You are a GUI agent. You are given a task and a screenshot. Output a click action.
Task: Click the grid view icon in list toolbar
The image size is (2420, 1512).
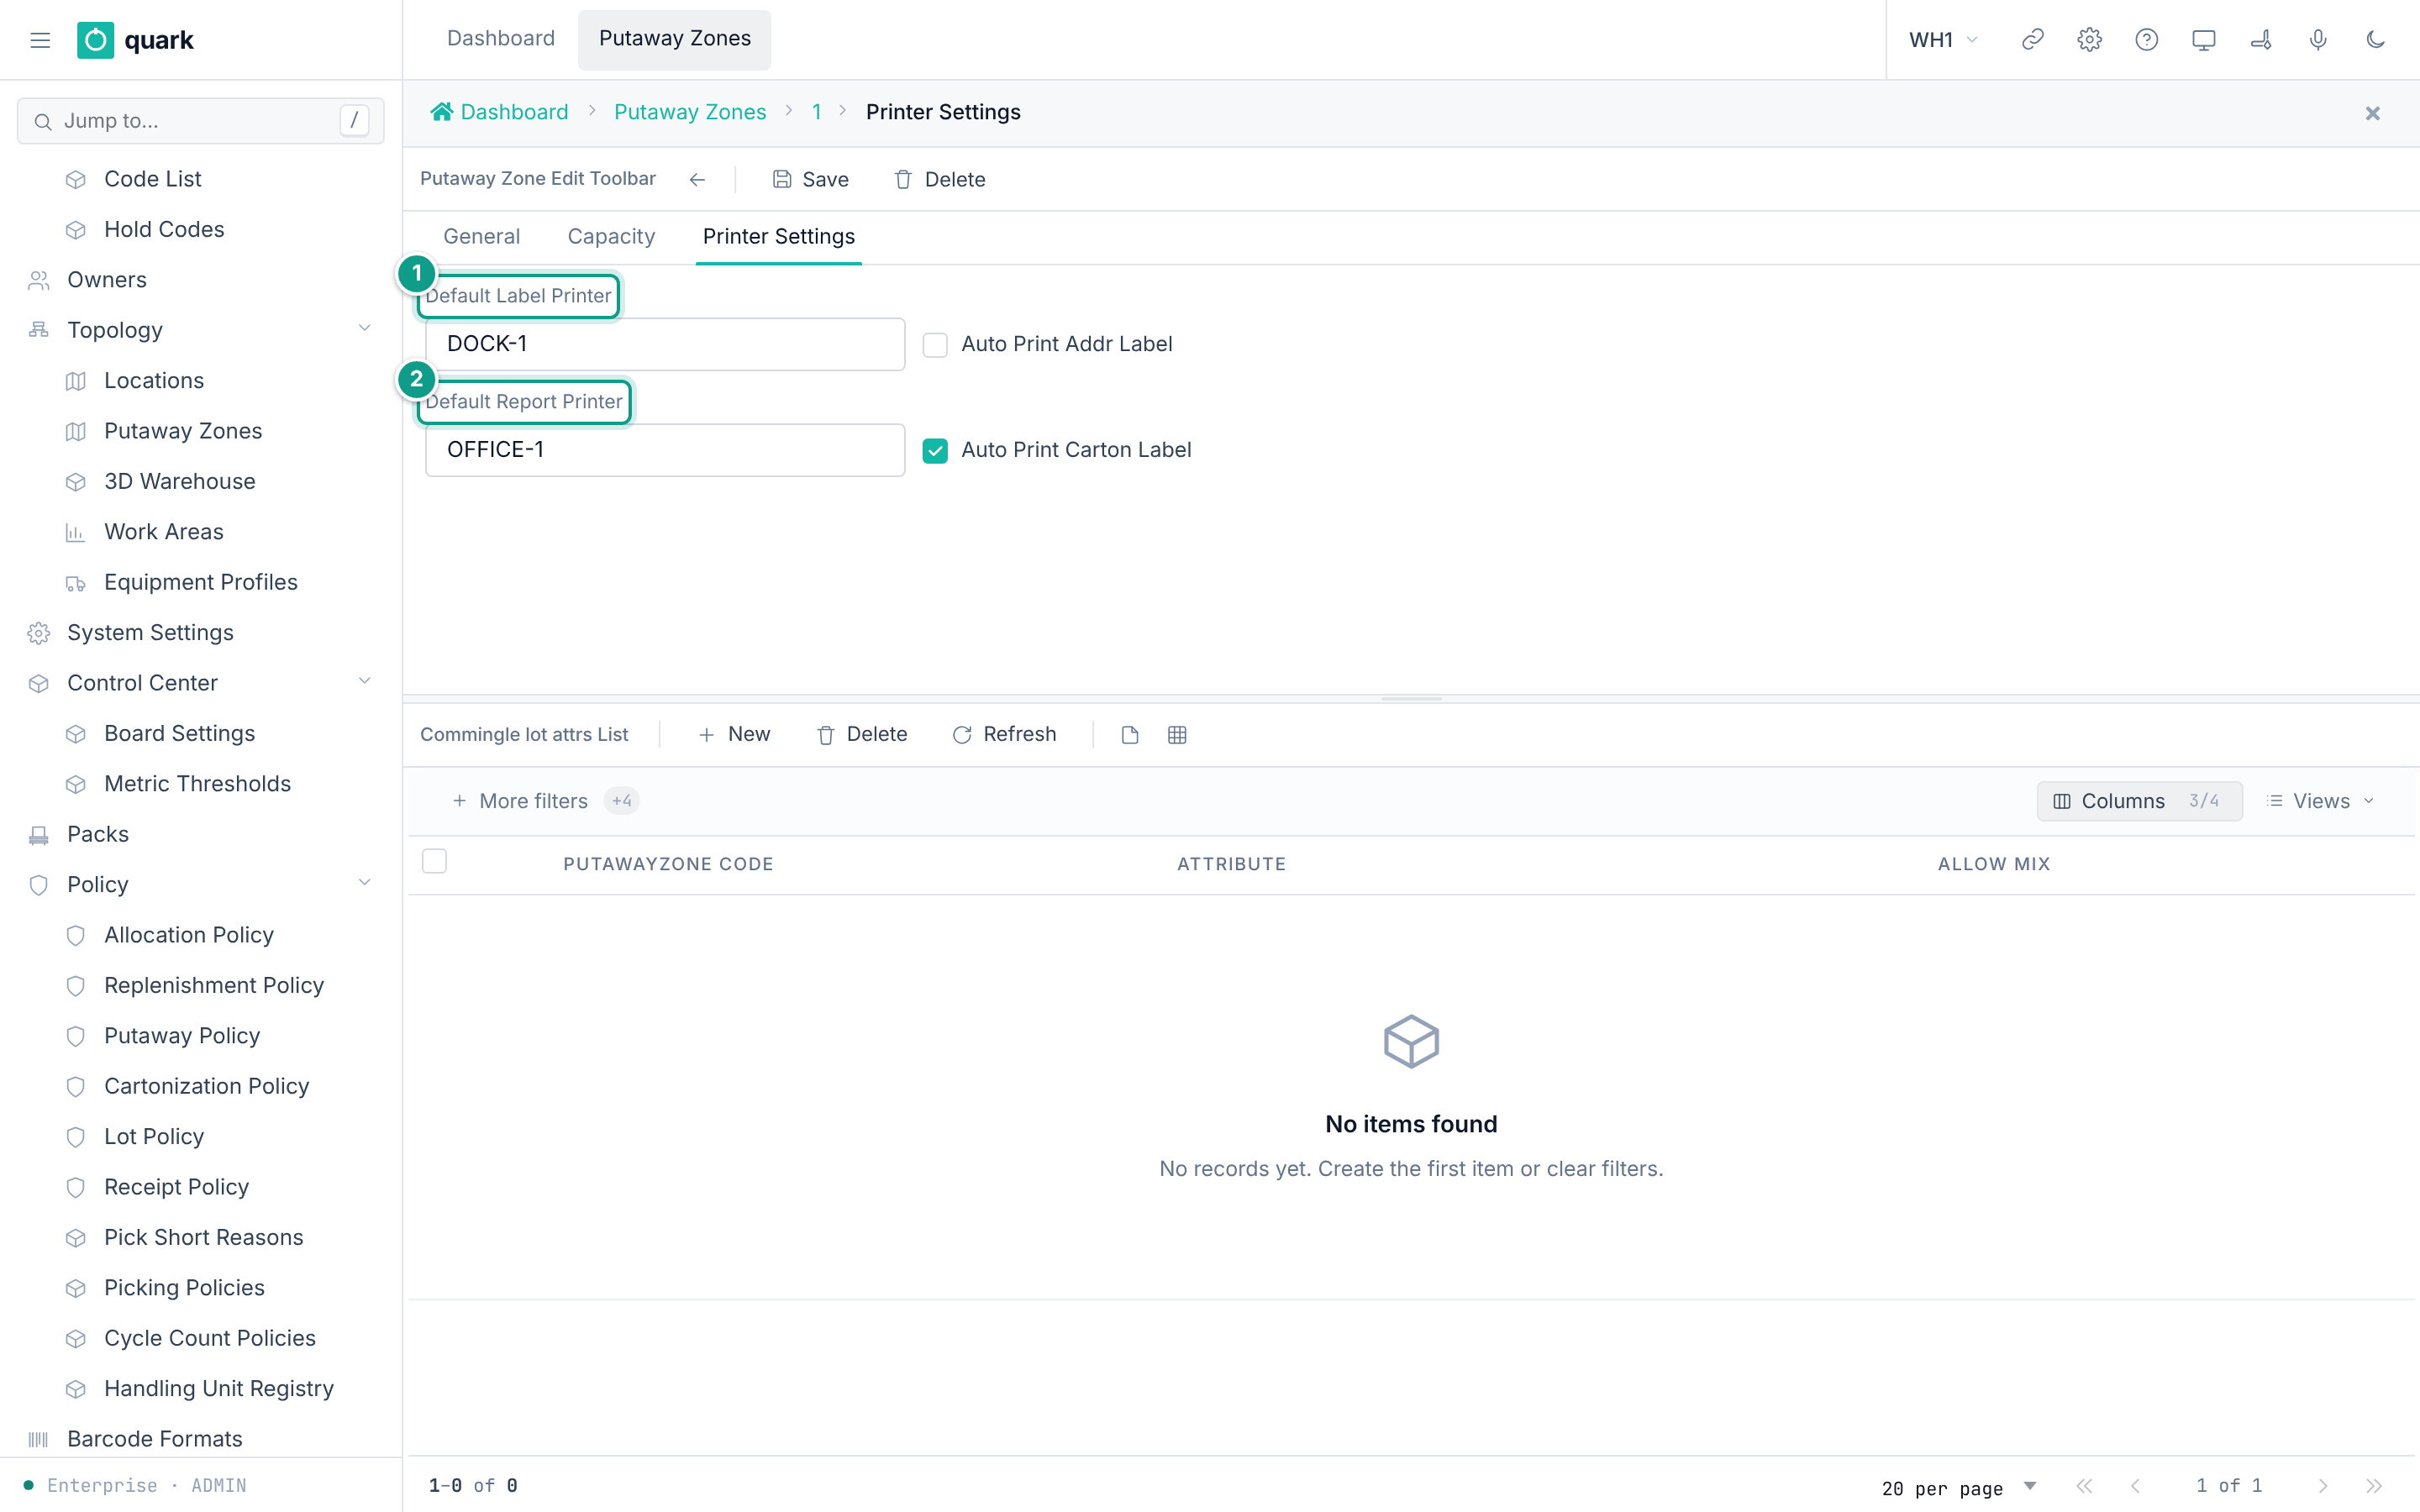pyautogui.click(x=1177, y=735)
